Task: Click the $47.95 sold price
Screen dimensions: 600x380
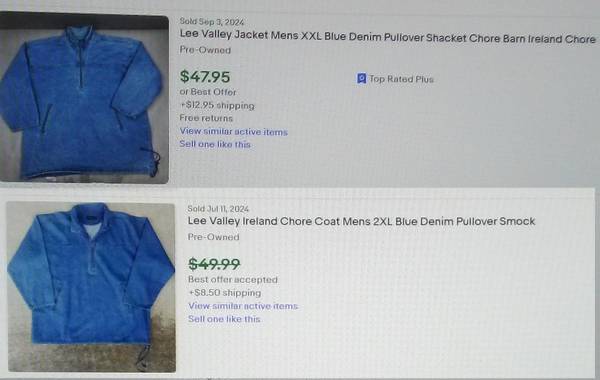Action: coord(205,77)
